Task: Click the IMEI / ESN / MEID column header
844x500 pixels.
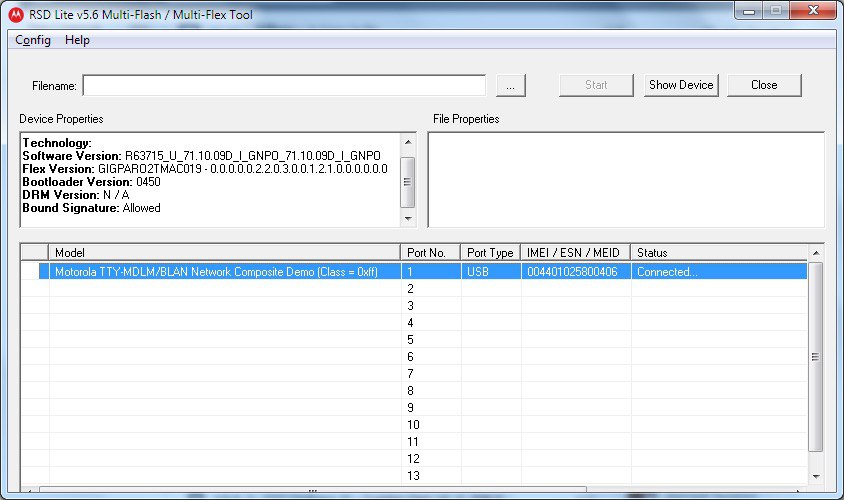Action: [575, 252]
